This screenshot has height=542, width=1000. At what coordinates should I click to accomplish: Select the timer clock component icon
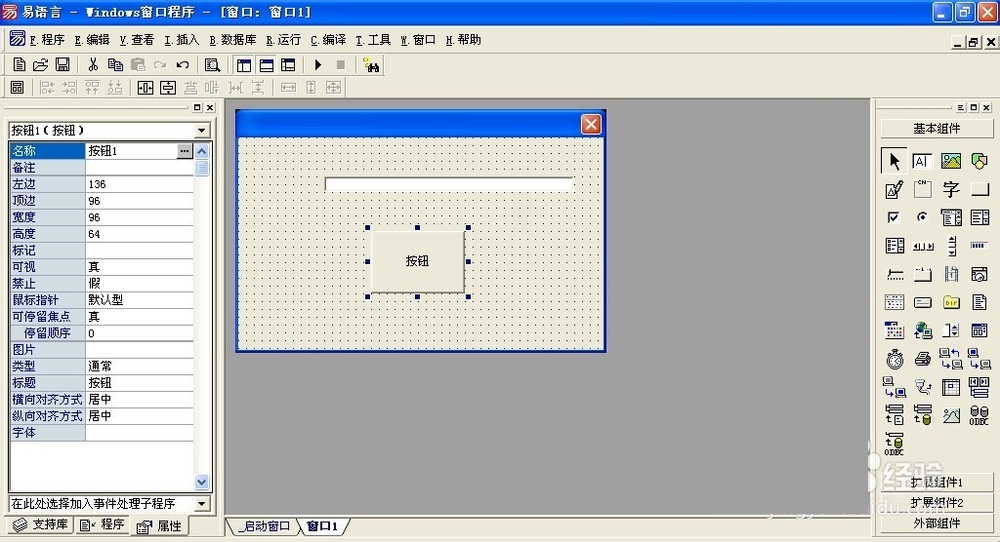pos(895,359)
